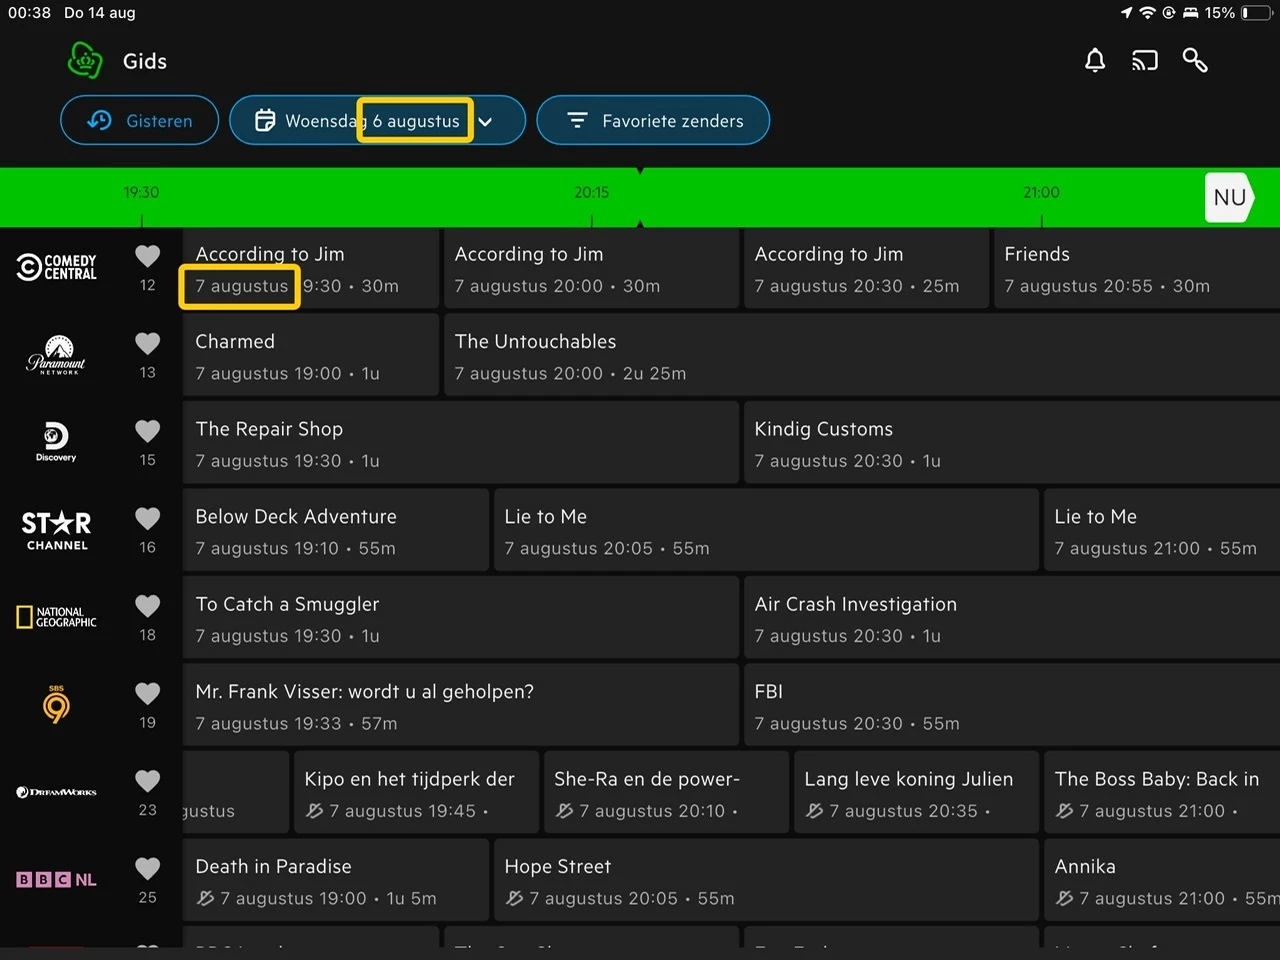Open Lie to Me at 21:00
This screenshot has width=1280, height=960.
pyautogui.click(x=1162, y=531)
